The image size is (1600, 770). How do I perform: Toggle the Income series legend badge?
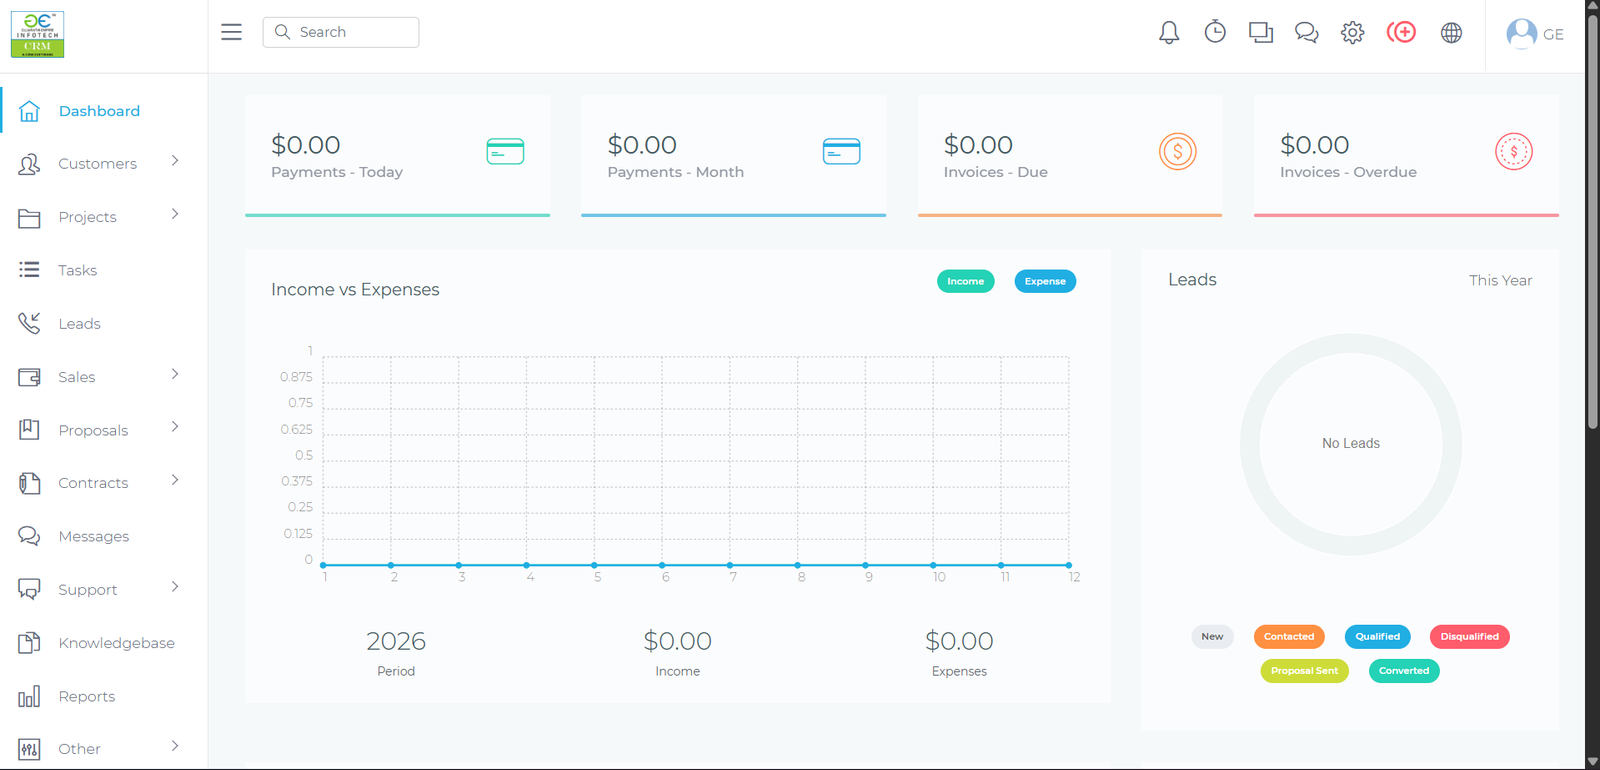coord(965,281)
